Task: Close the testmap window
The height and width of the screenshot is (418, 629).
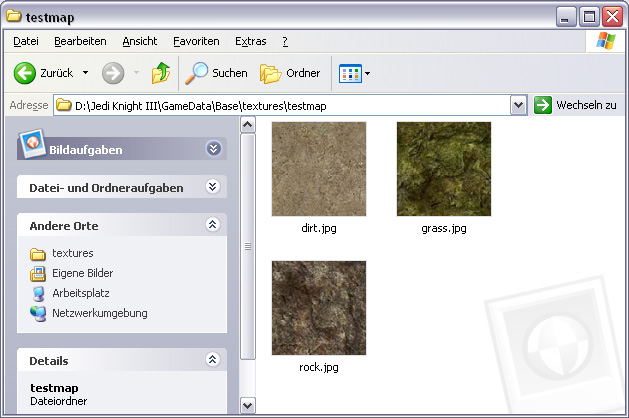Action: (x=613, y=17)
